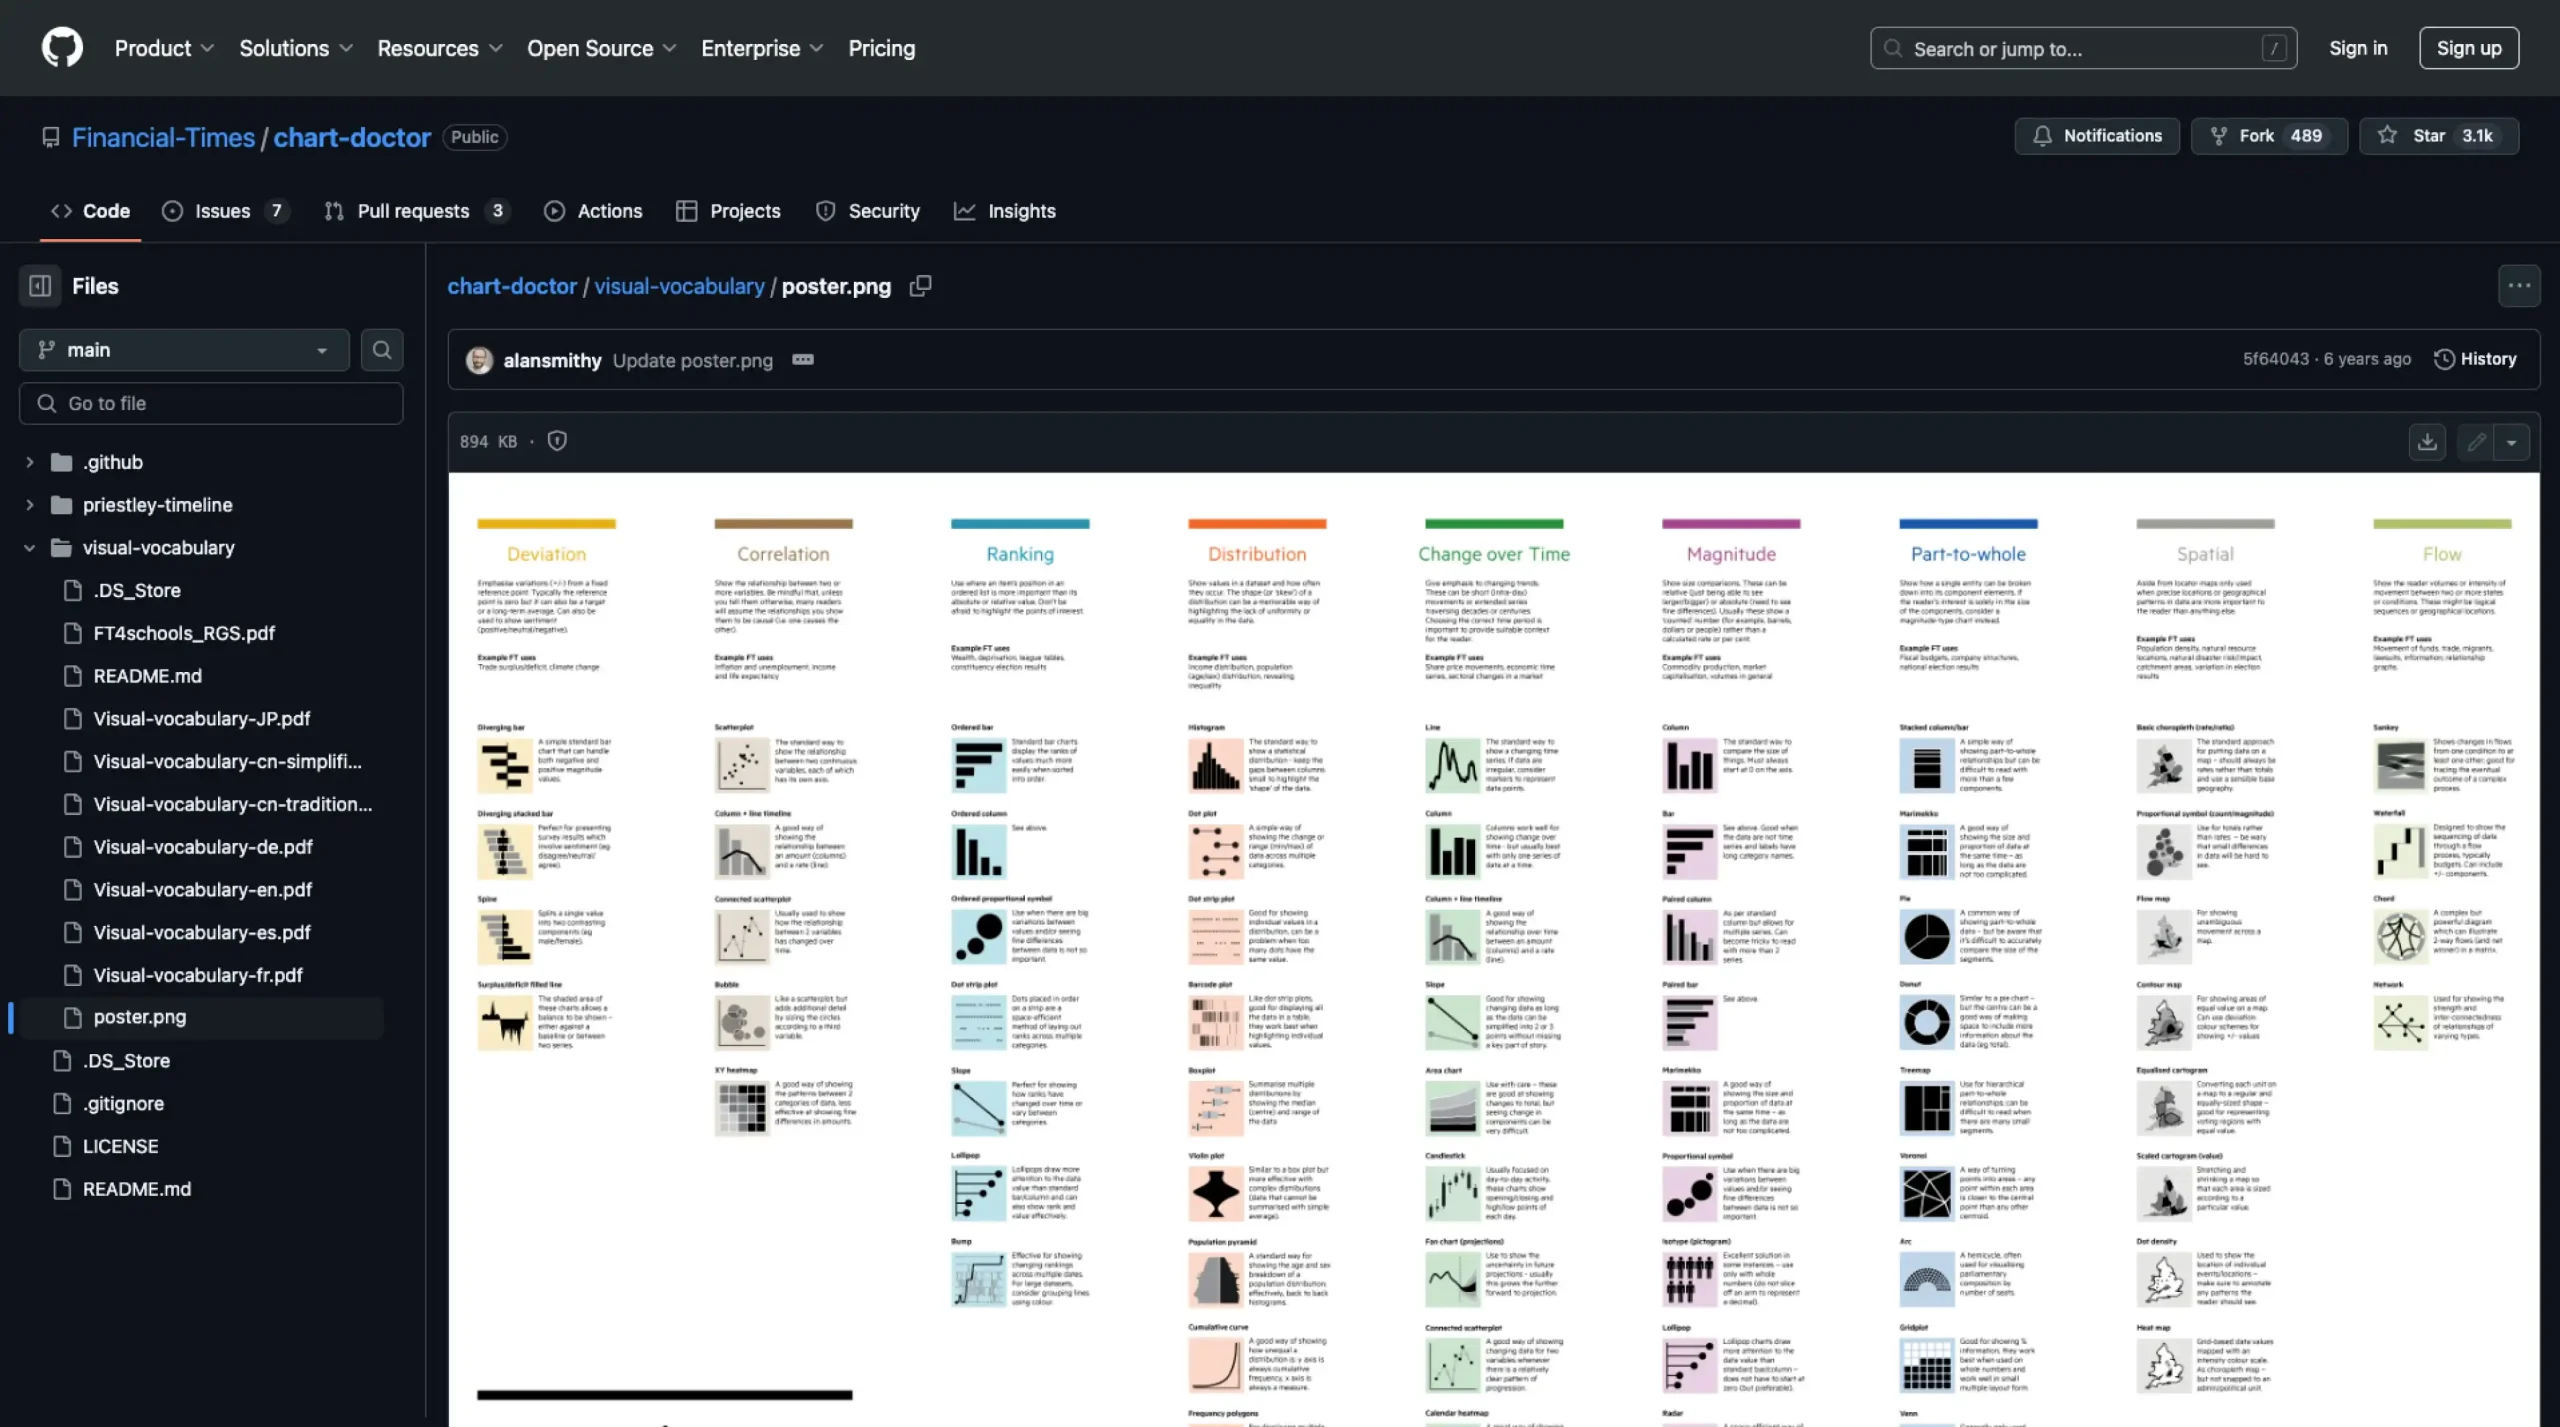2560x1427 pixels.
Task: Go to the Pricing page
Action: pos(881,48)
